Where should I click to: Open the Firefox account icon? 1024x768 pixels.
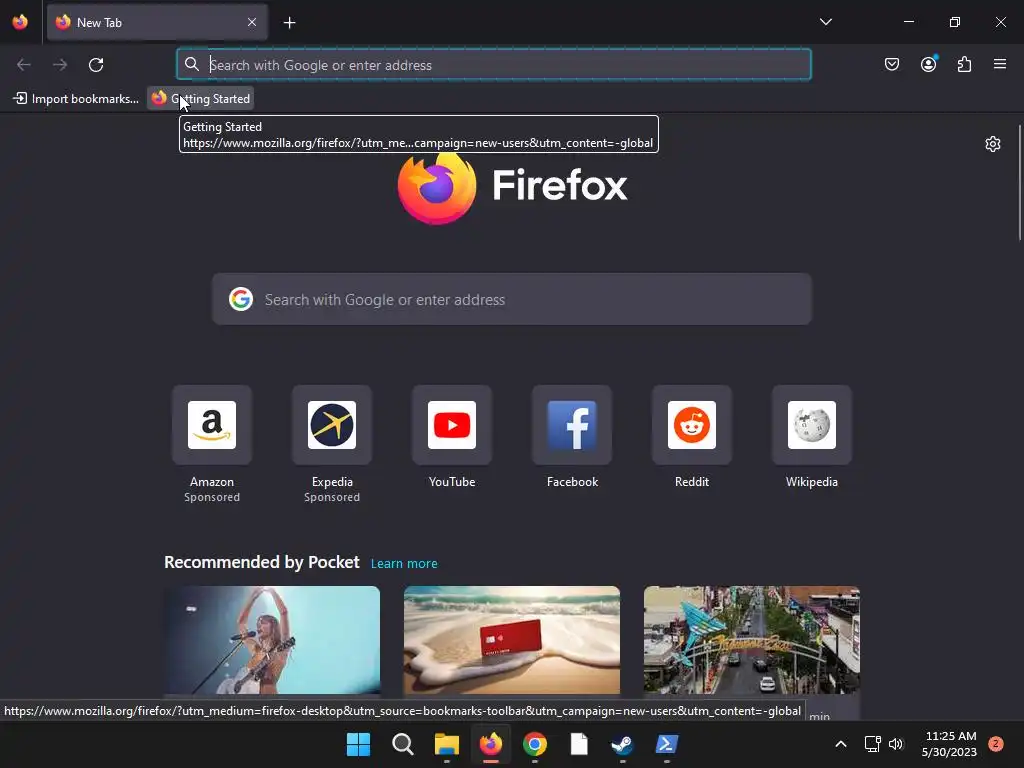tap(928, 64)
